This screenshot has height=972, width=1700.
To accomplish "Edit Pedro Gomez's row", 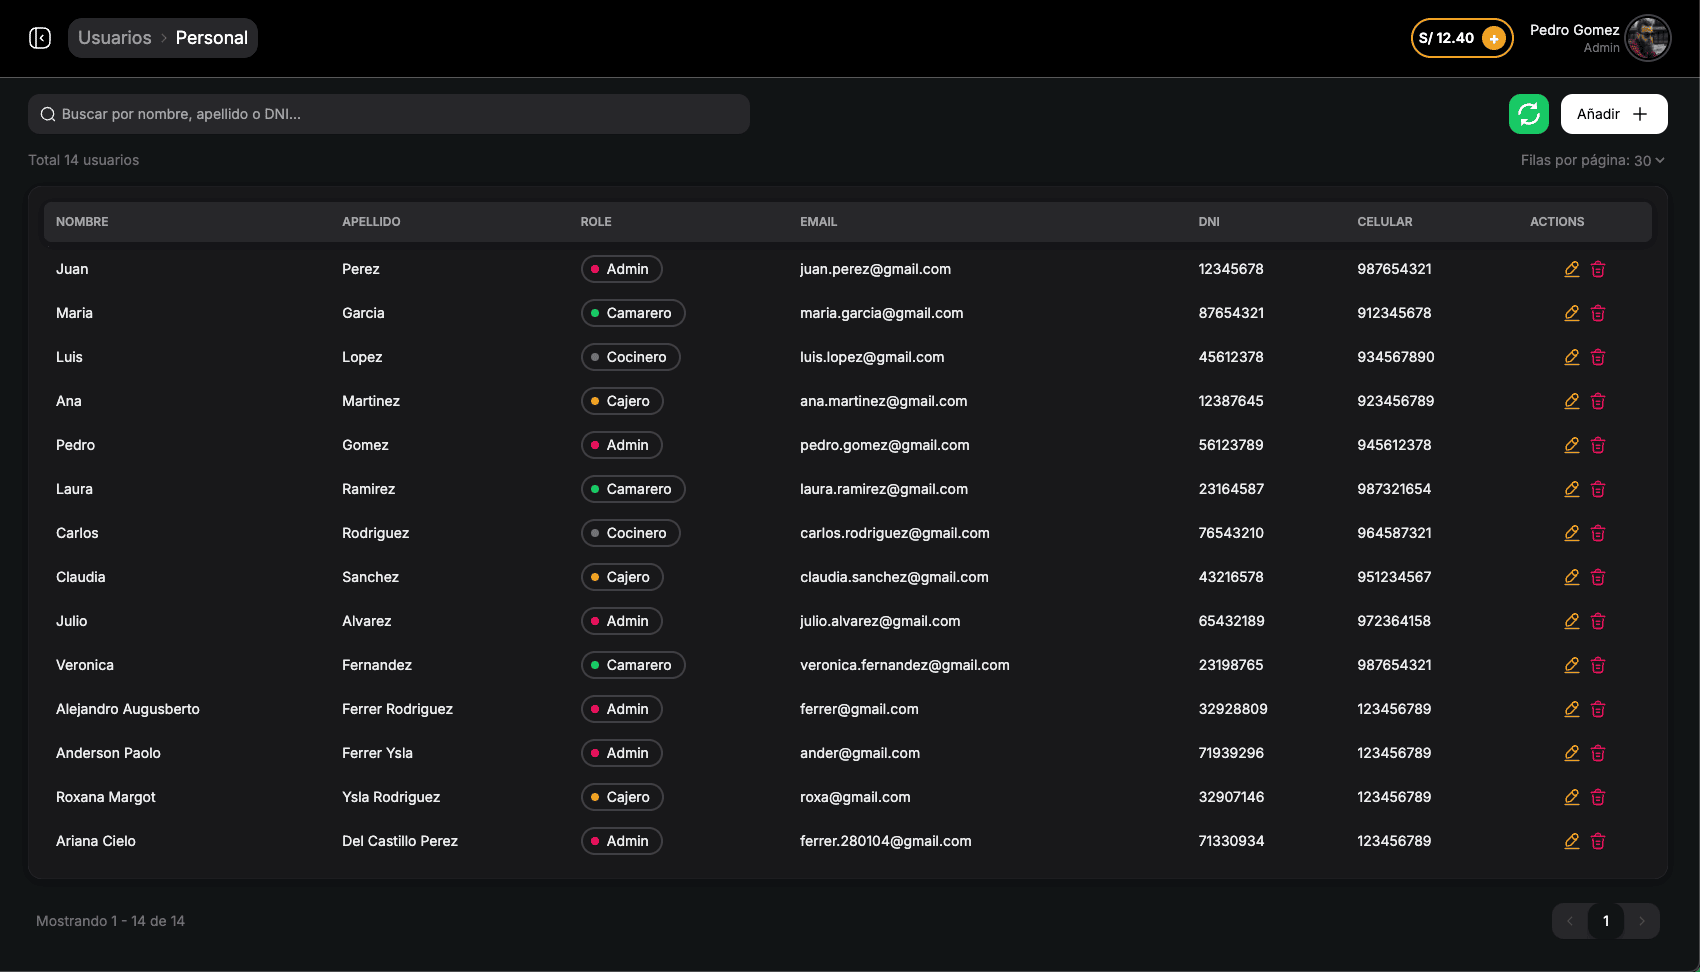I will [1571, 445].
